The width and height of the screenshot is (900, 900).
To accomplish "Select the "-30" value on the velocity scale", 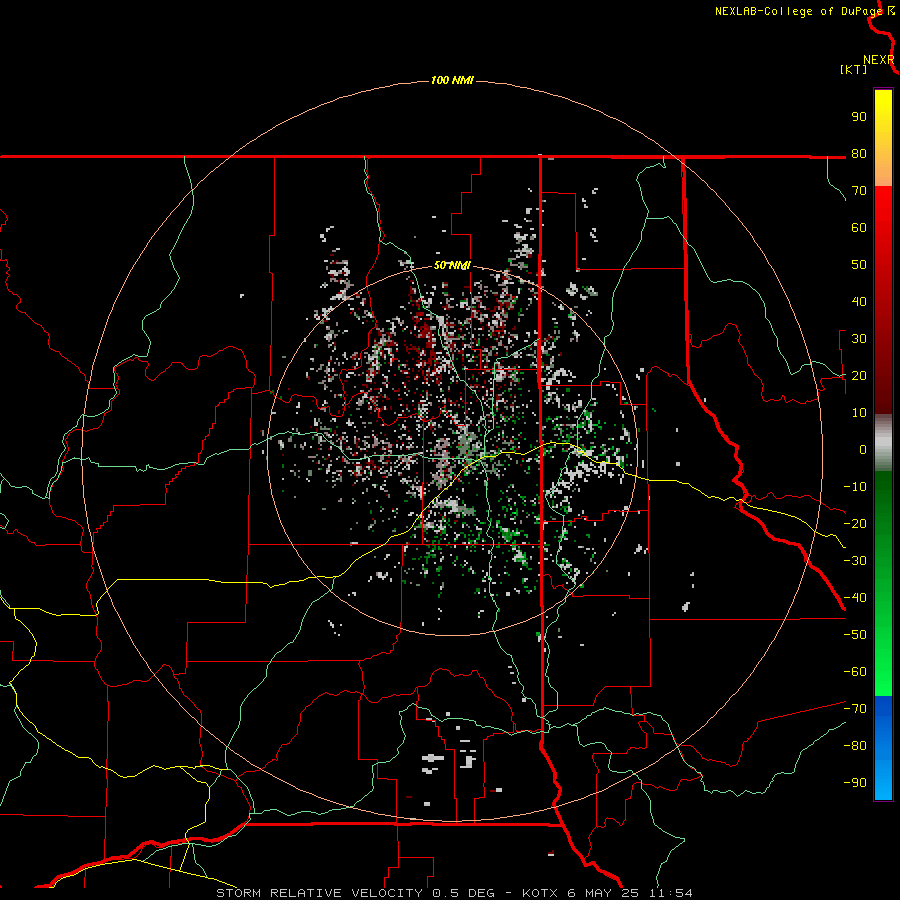I will click(x=855, y=560).
